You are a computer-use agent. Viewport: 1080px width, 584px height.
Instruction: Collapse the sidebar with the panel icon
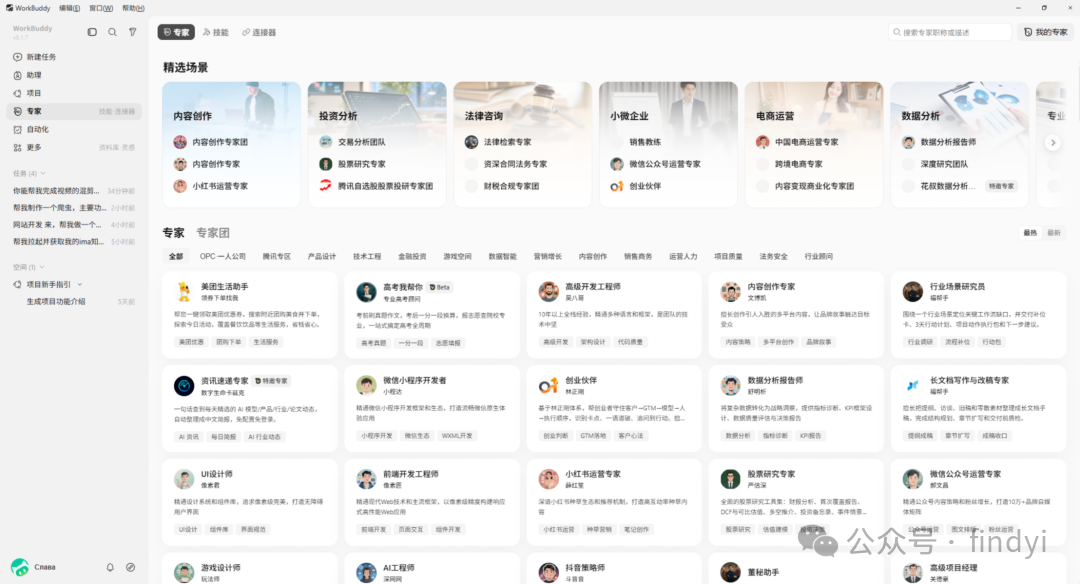tap(92, 32)
